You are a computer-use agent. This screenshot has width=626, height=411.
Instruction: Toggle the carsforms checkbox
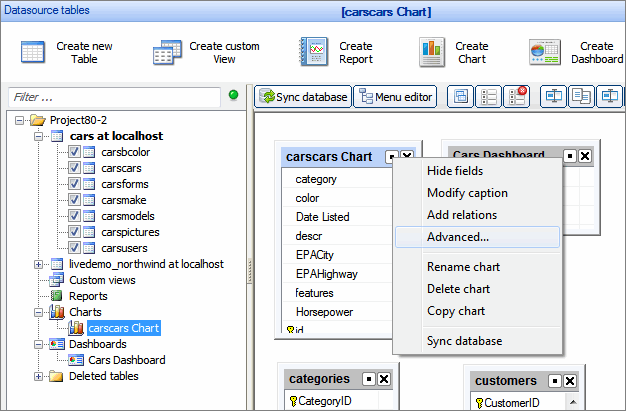point(74,184)
